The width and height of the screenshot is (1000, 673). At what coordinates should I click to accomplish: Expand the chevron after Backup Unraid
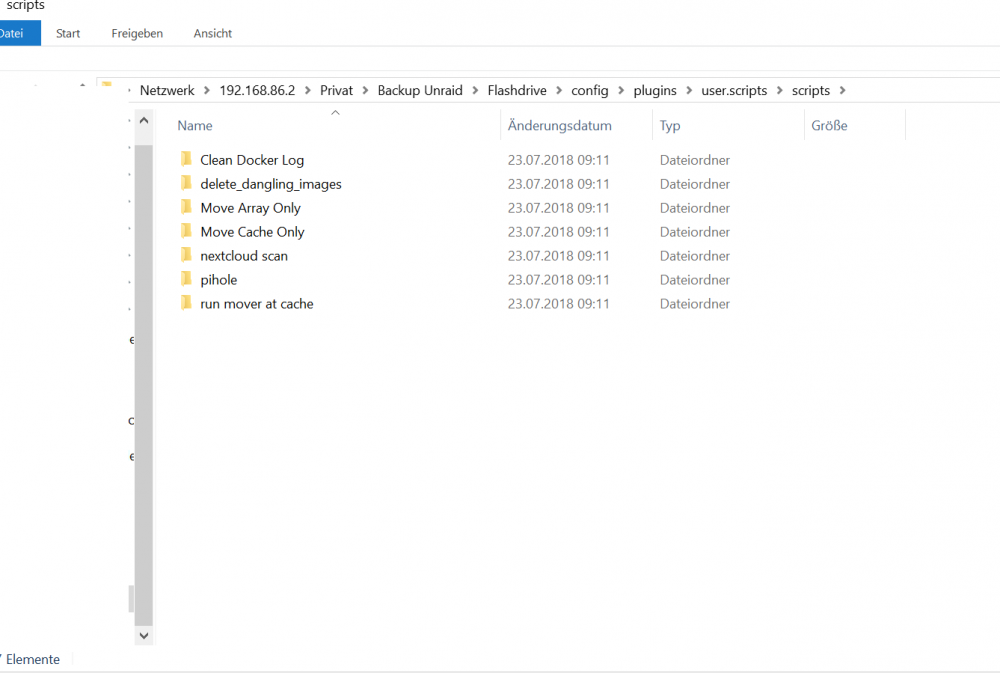point(475,91)
